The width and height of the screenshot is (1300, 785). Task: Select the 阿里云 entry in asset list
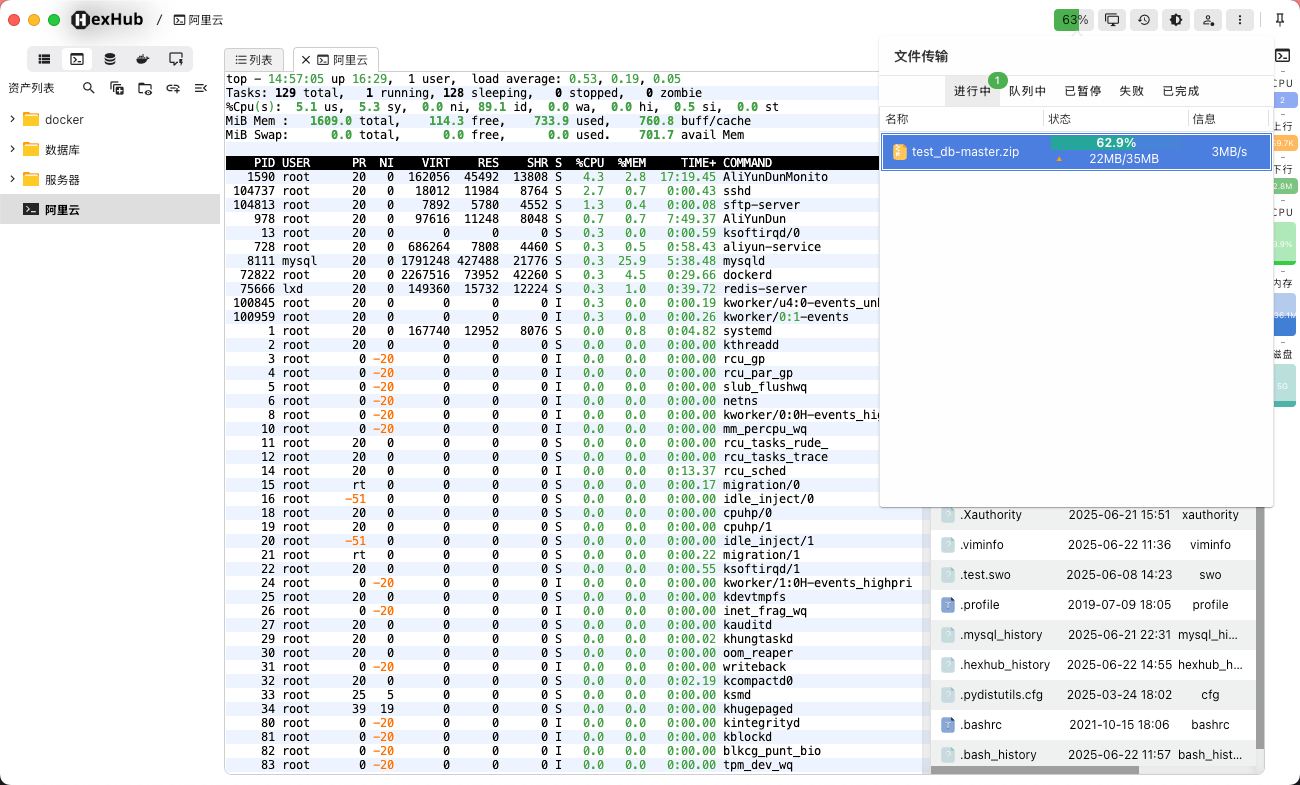tap(62, 210)
